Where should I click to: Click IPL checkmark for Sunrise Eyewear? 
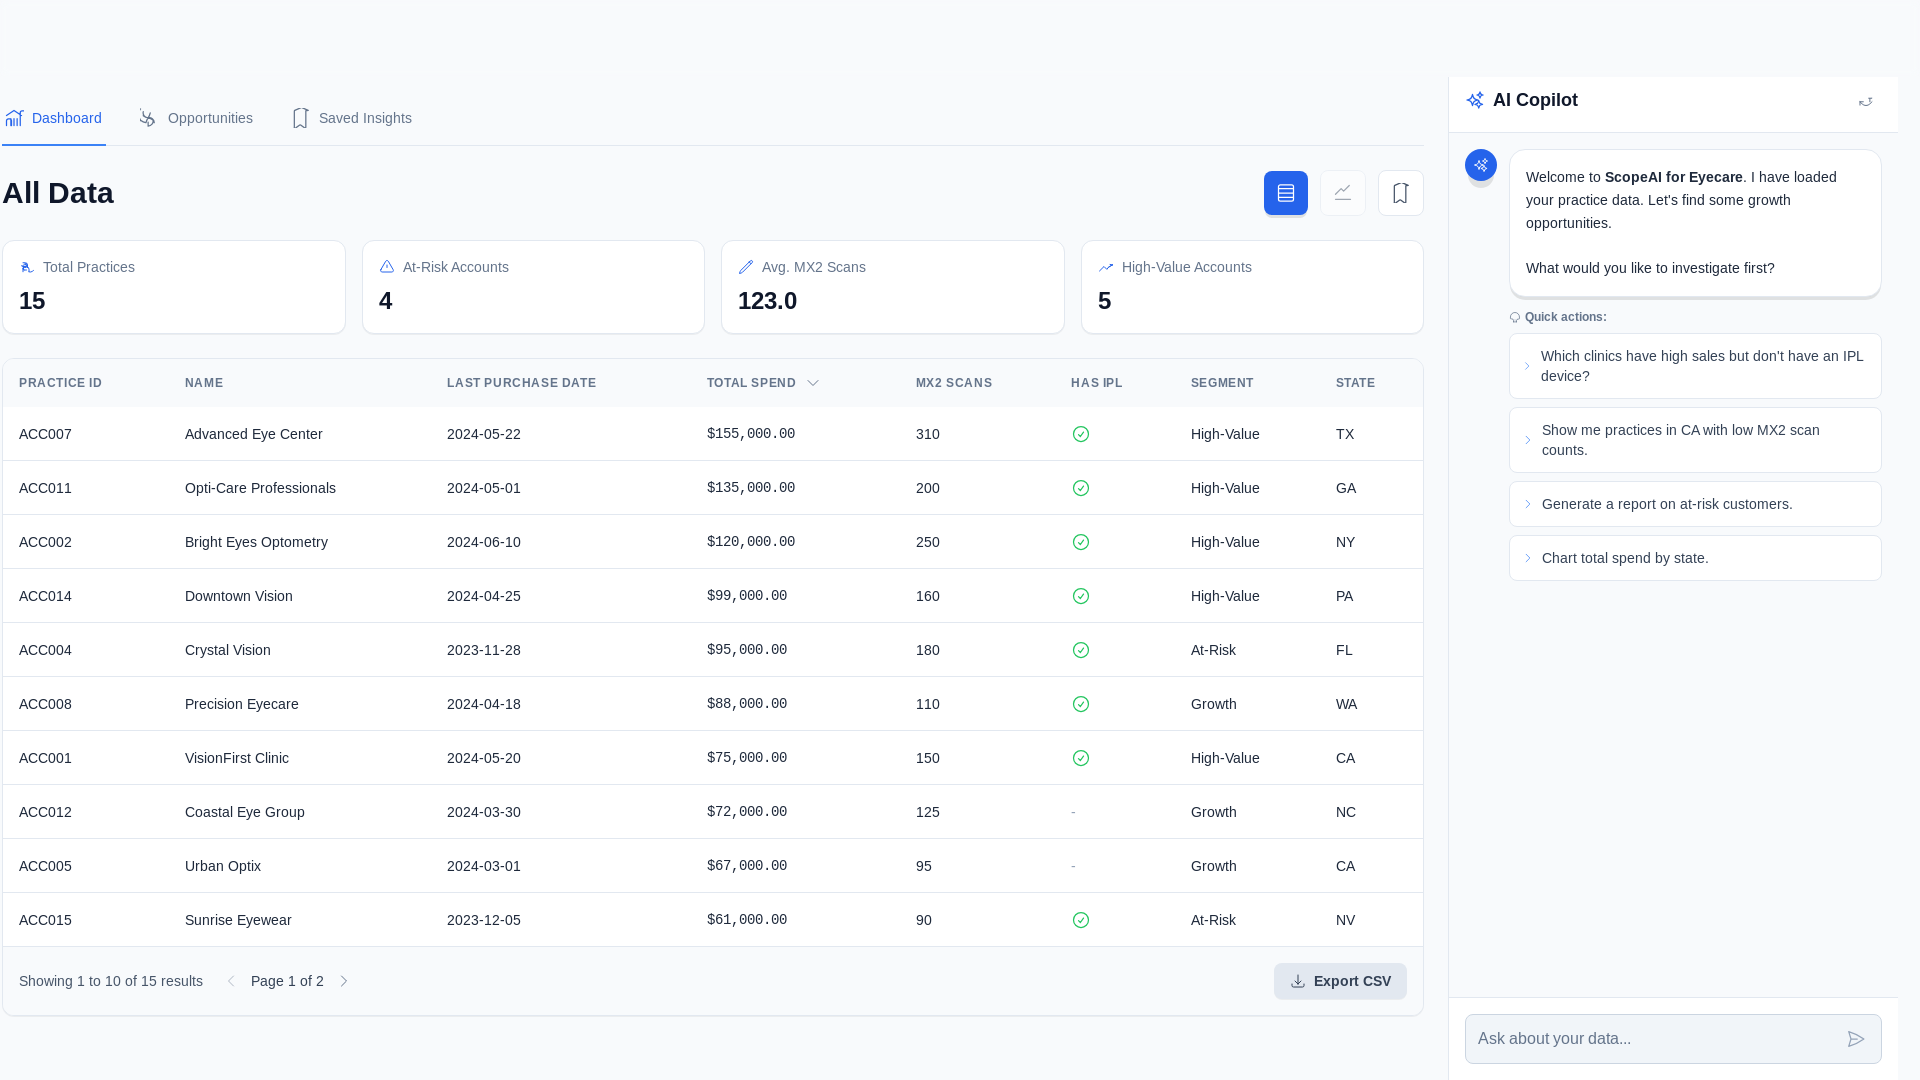point(1081,920)
